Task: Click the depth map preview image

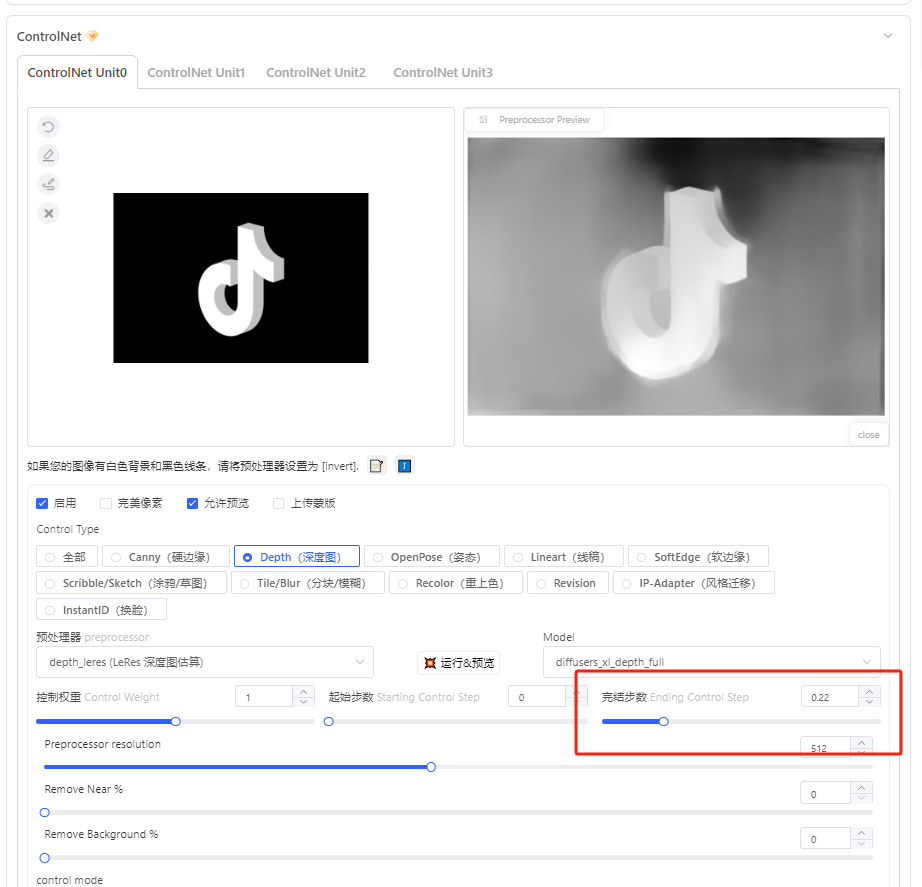Action: (676, 276)
